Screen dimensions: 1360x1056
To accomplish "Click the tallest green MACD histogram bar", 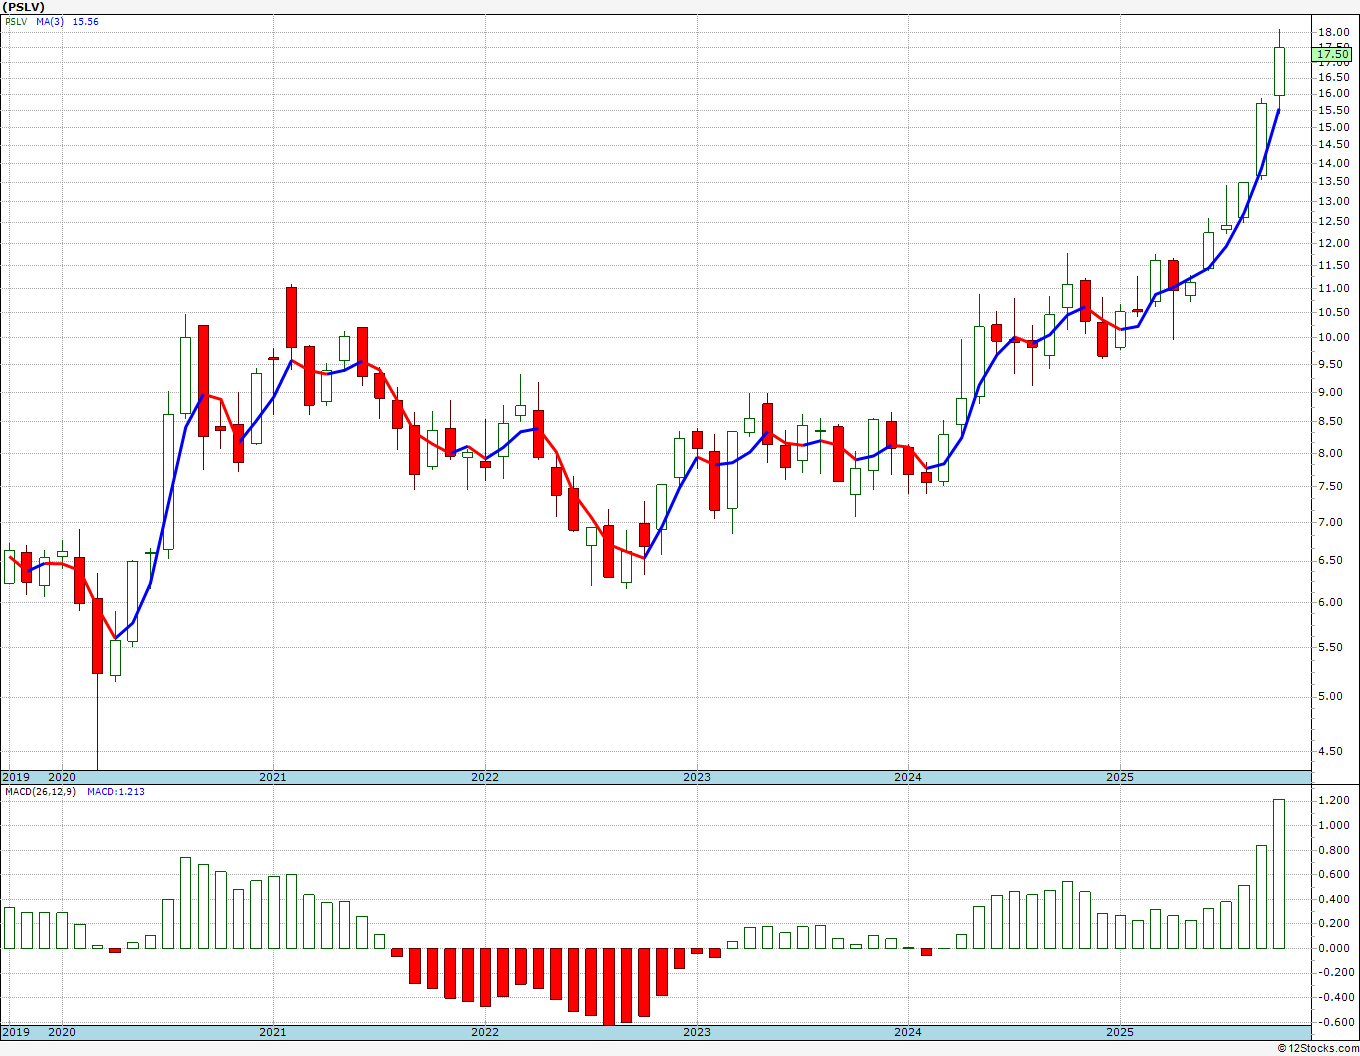I will tap(1278, 873).
